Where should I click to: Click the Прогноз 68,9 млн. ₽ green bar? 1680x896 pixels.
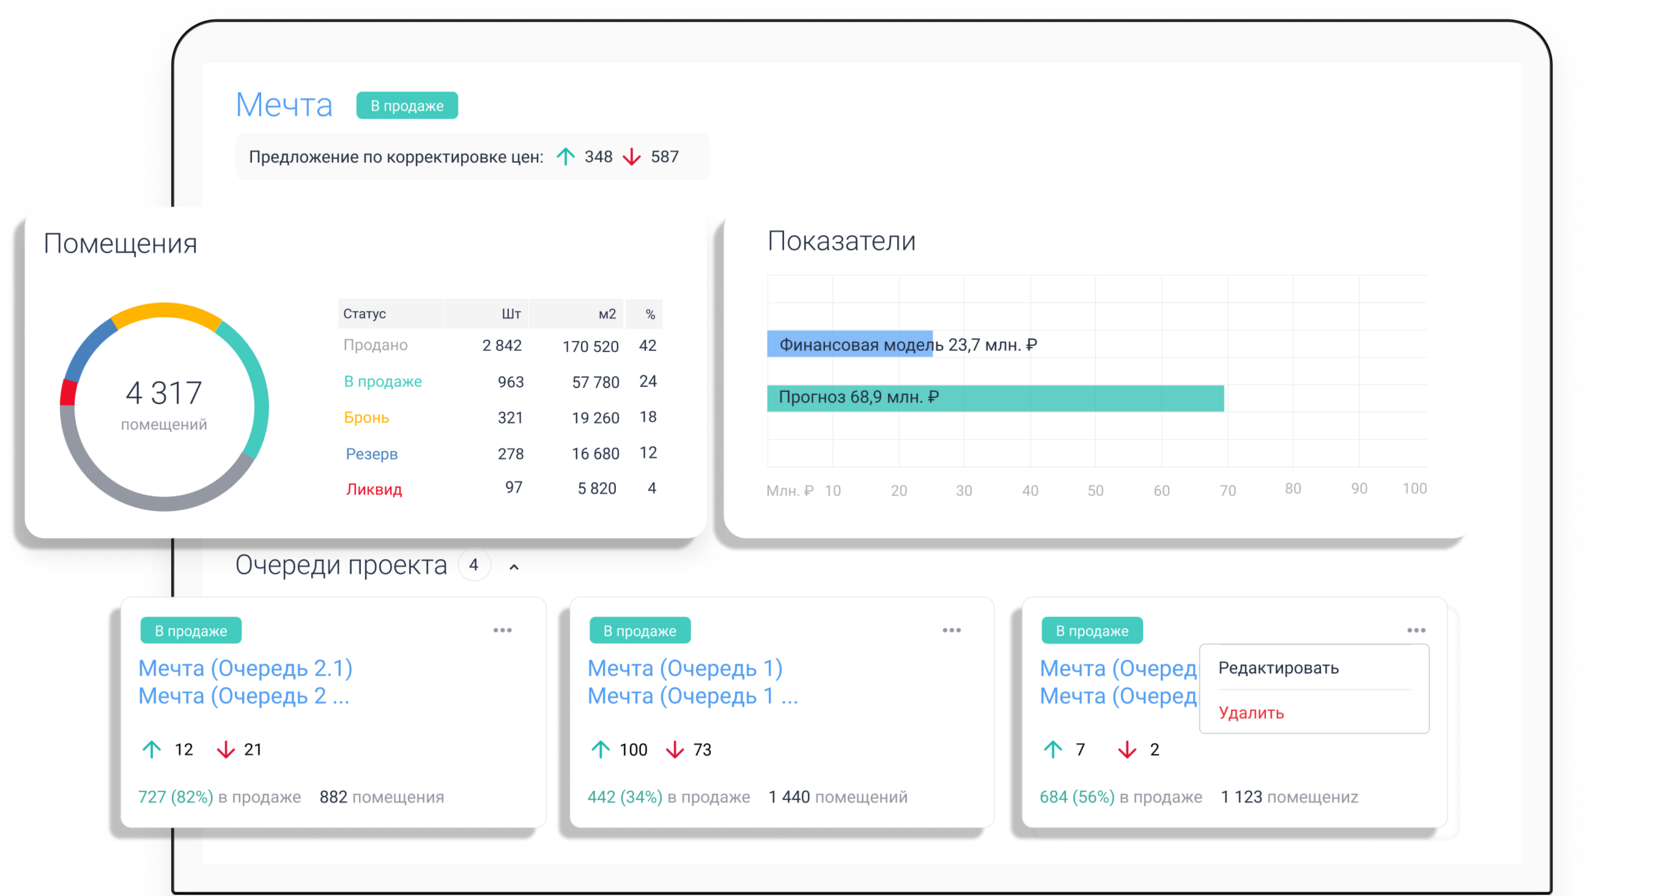(x=995, y=398)
